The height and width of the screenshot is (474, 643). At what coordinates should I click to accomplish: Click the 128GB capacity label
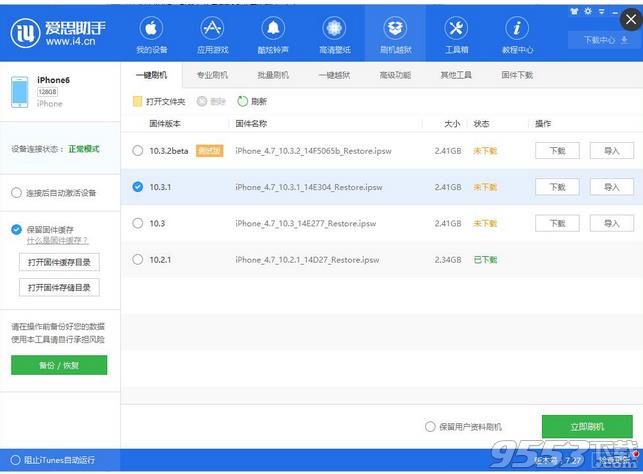click(48, 92)
